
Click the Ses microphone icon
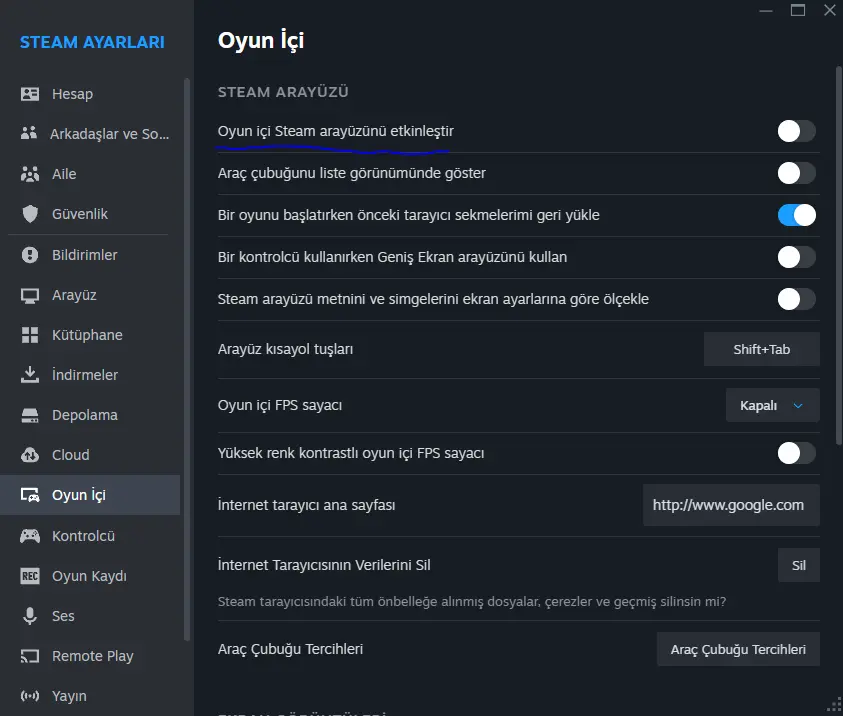[x=30, y=616]
